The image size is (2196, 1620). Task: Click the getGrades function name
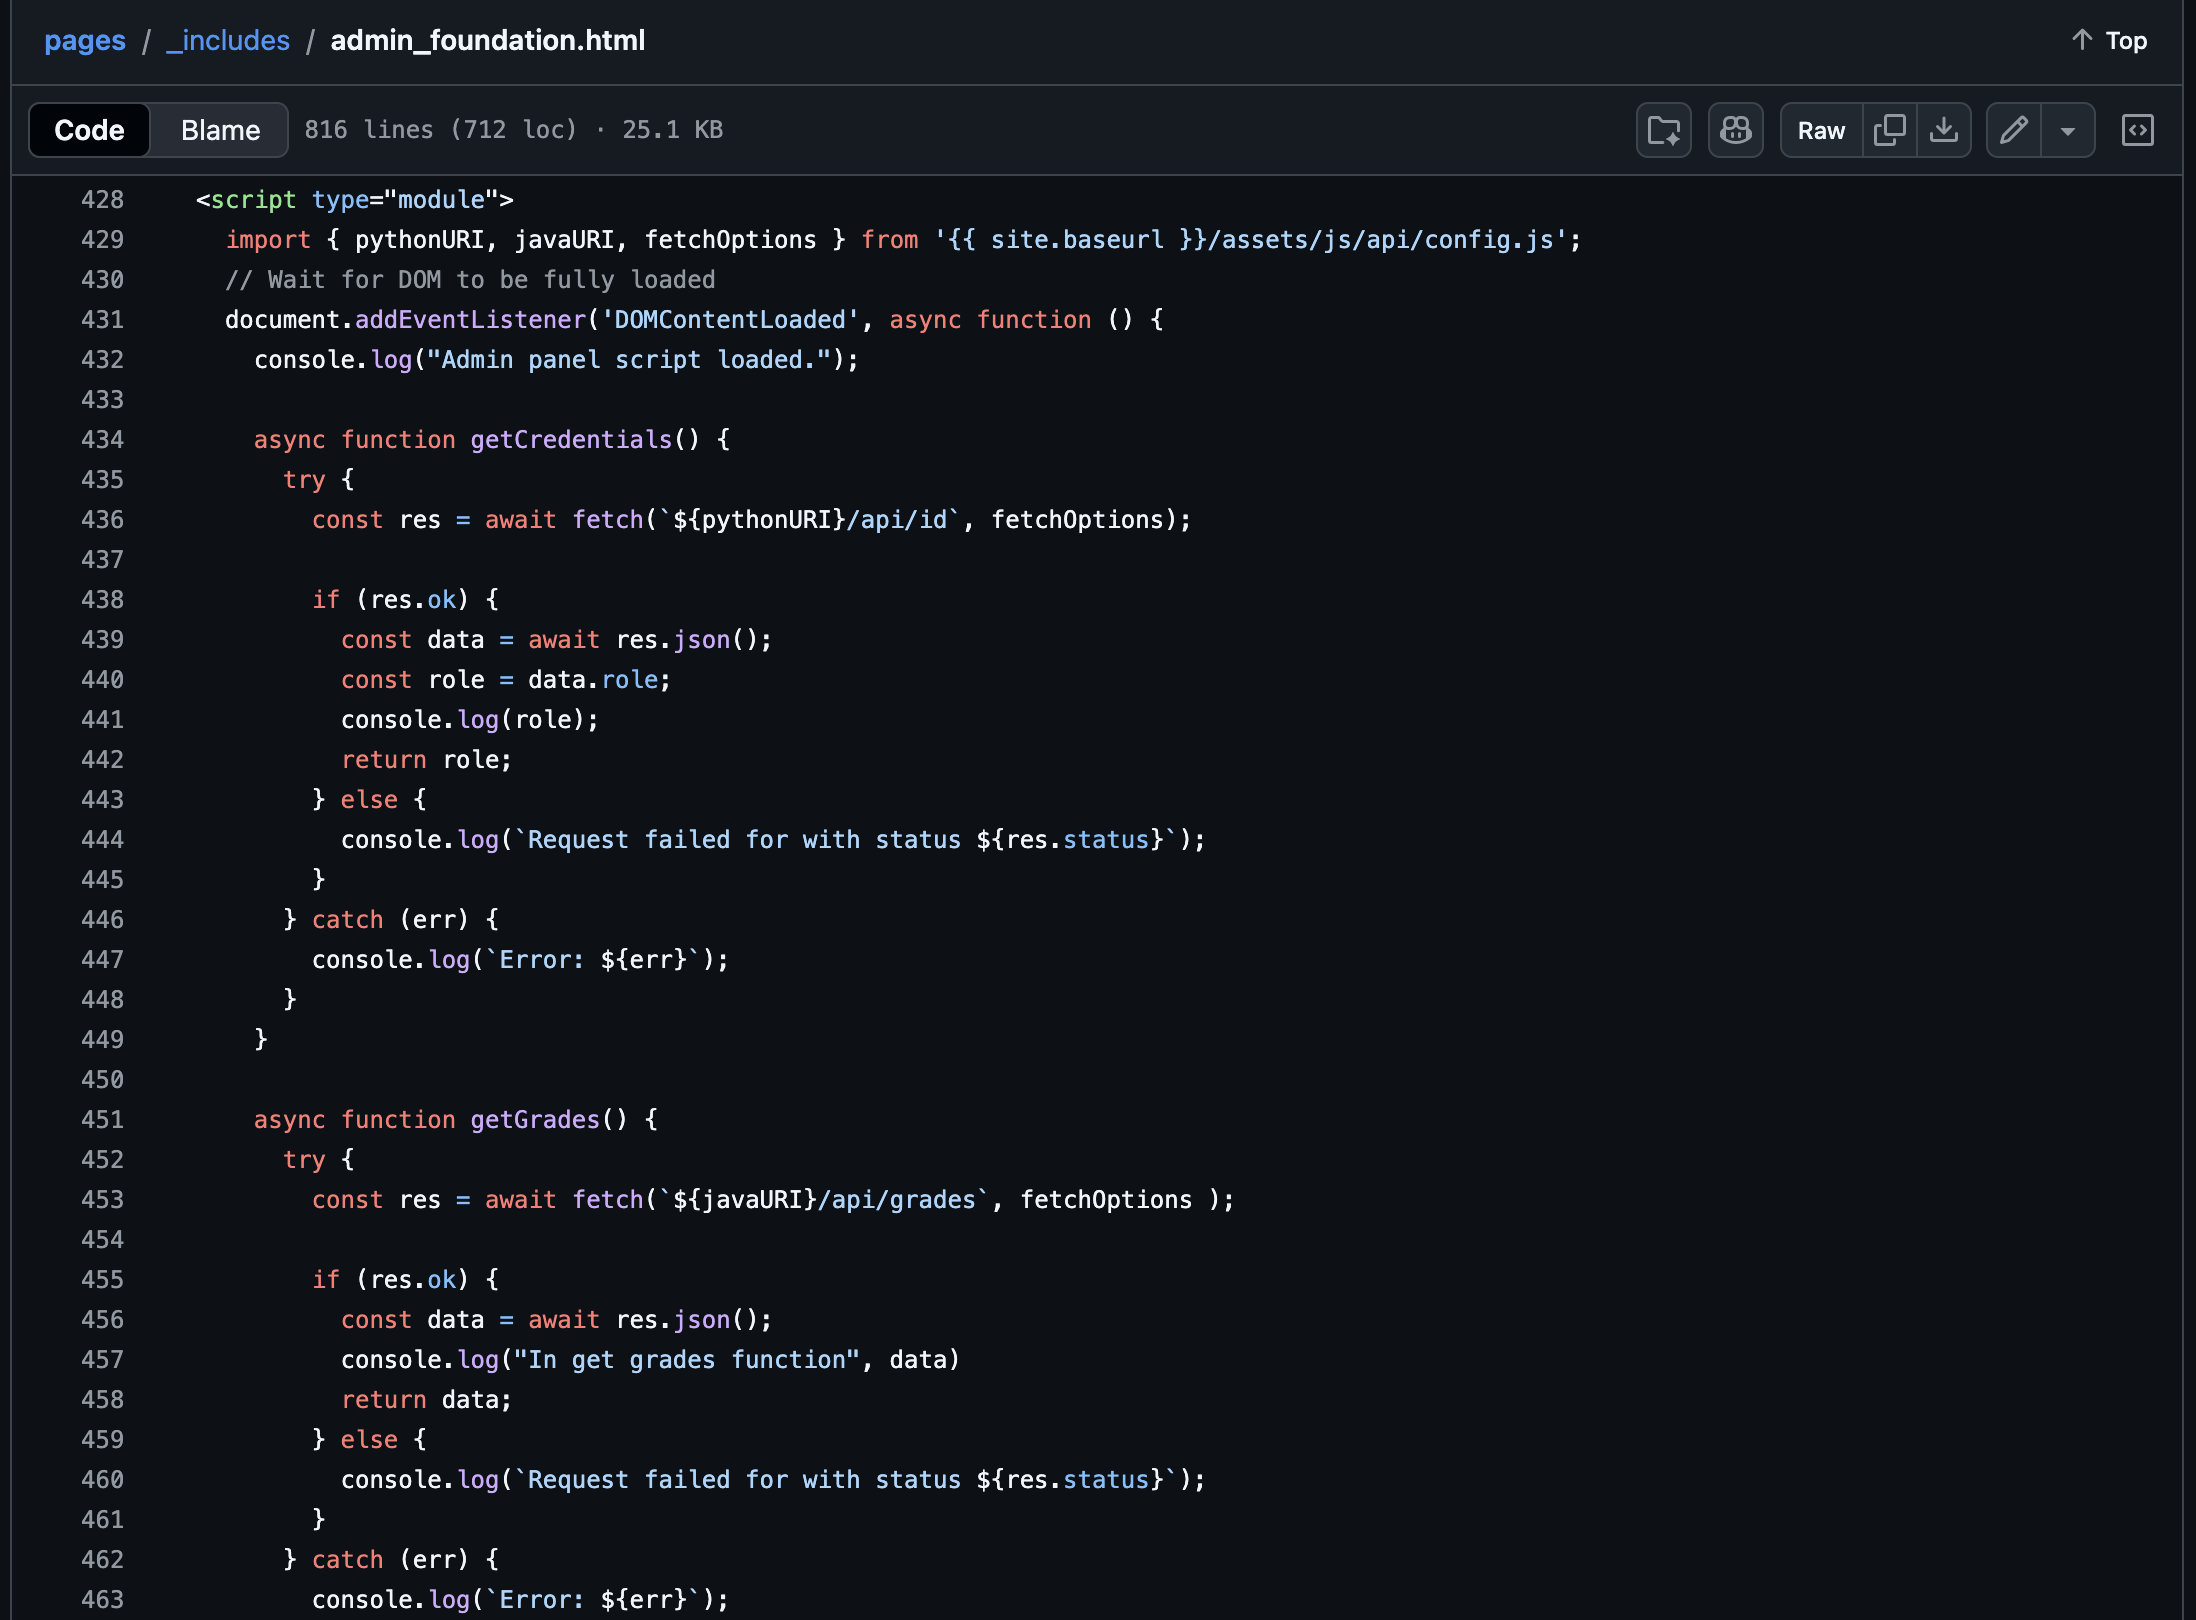point(534,1119)
